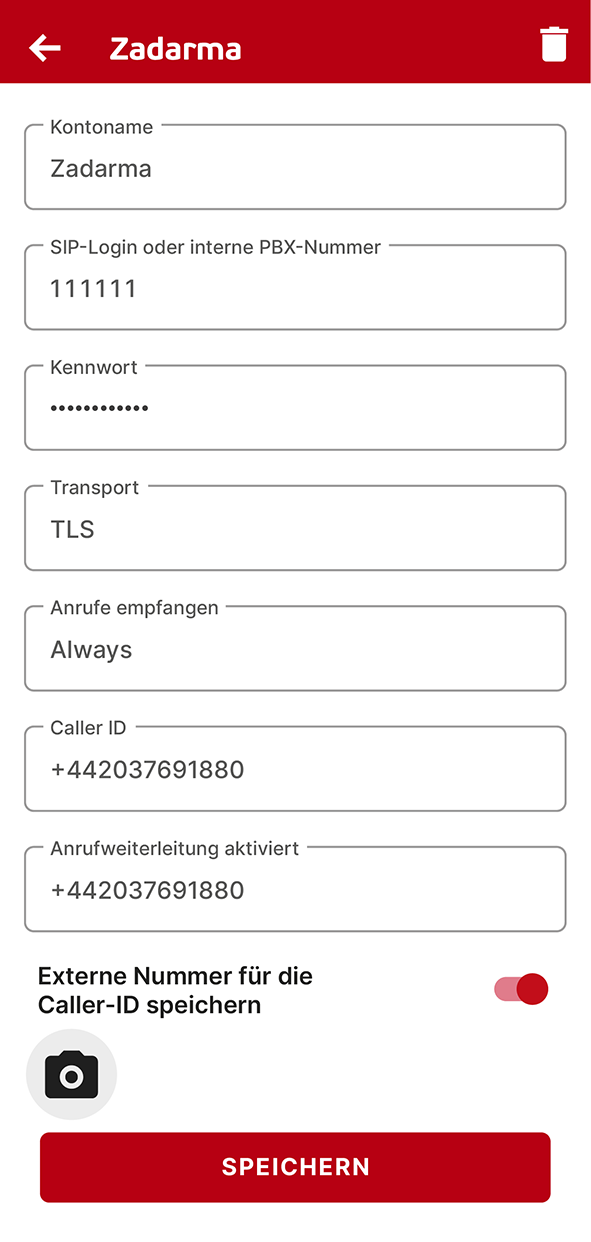Focus the SIP-Login field containing 111111
The image size is (591, 1242).
(x=295, y=287)
